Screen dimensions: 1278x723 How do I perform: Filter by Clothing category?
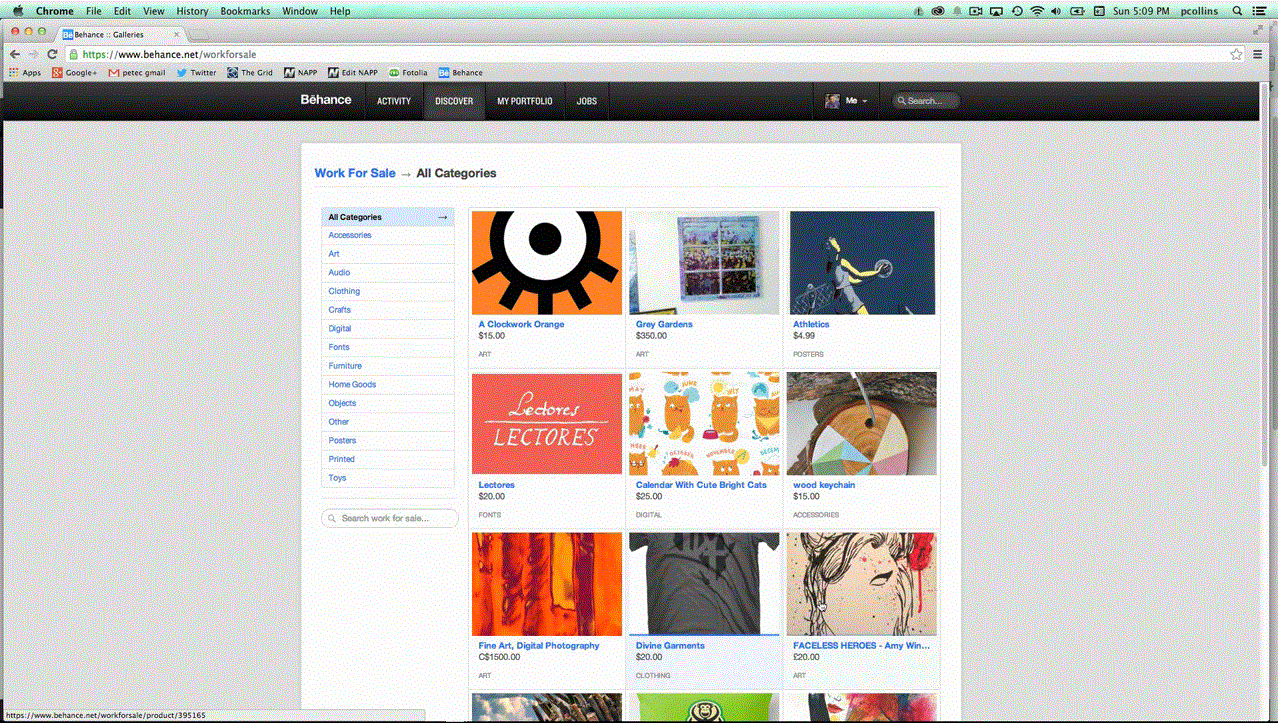344,291
